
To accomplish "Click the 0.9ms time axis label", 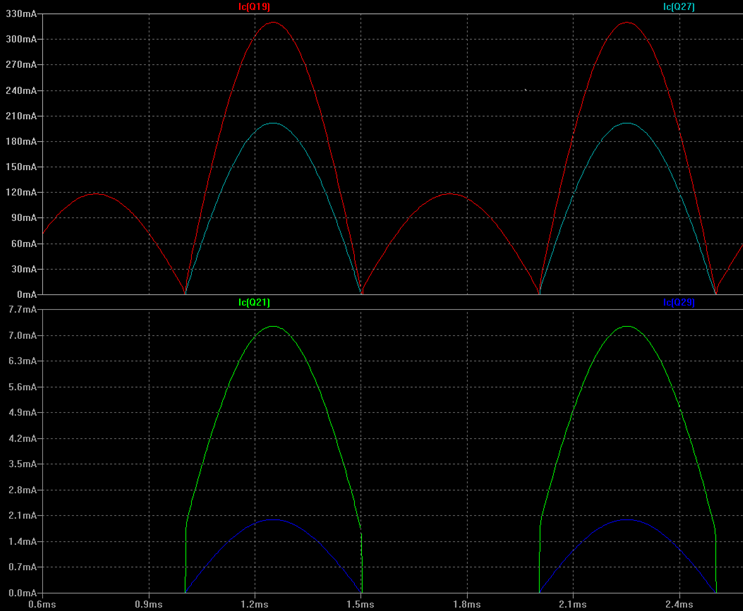I will (149, 604).
